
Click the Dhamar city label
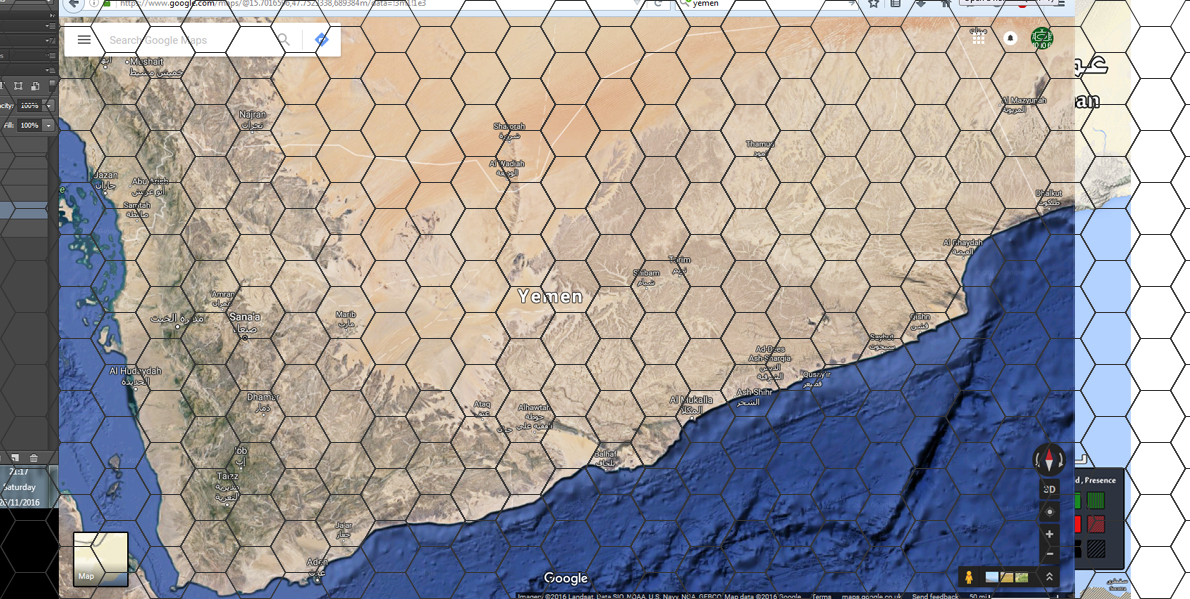pos(263,397)
